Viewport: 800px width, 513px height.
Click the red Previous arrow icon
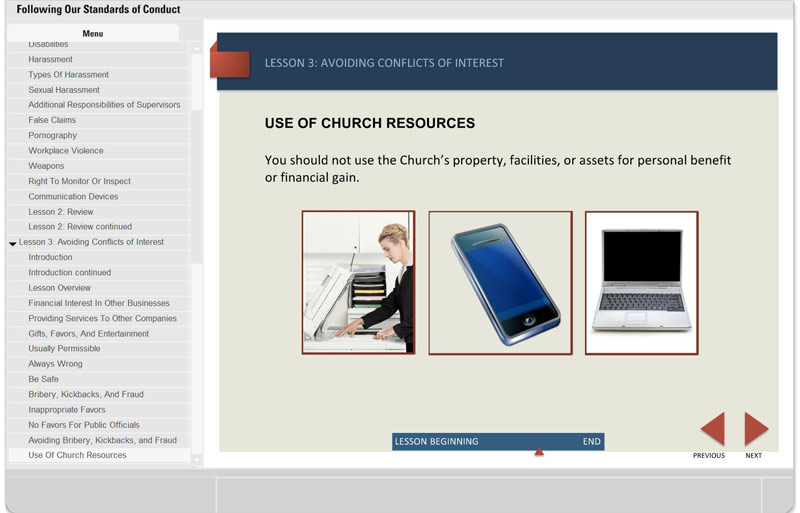pos(713,429)
